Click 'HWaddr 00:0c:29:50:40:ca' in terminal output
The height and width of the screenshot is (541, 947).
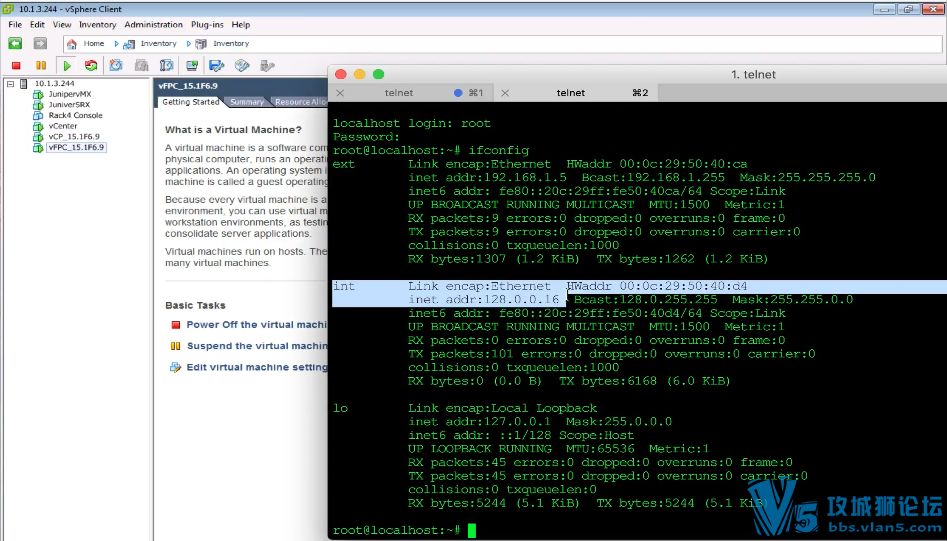pos(656,164)
